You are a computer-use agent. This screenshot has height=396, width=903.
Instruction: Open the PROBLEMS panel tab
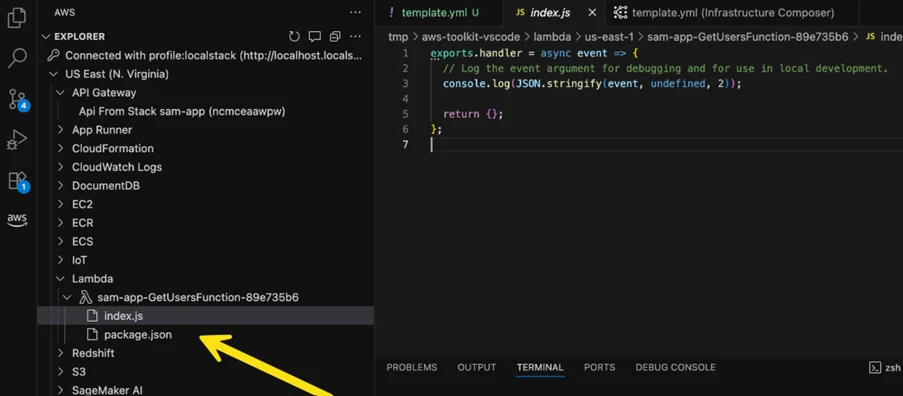coord(412,367)
